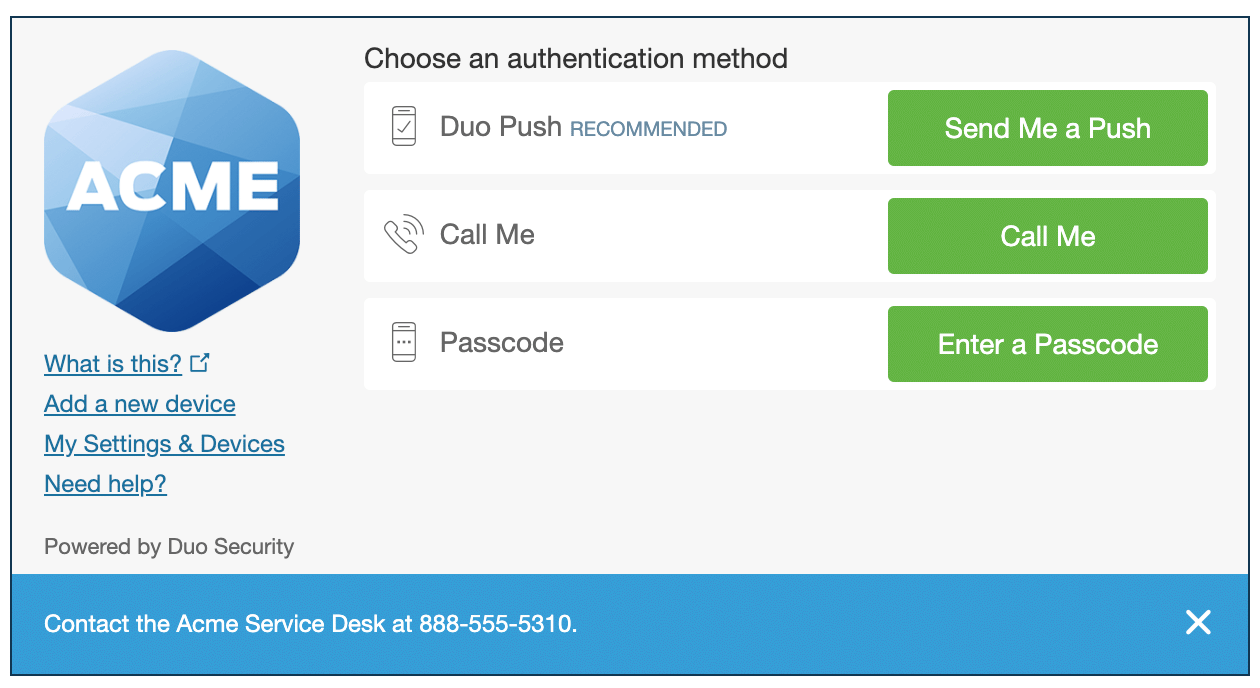Click the green Call Me button
Screen dimensions: 1260x688
1047,236
